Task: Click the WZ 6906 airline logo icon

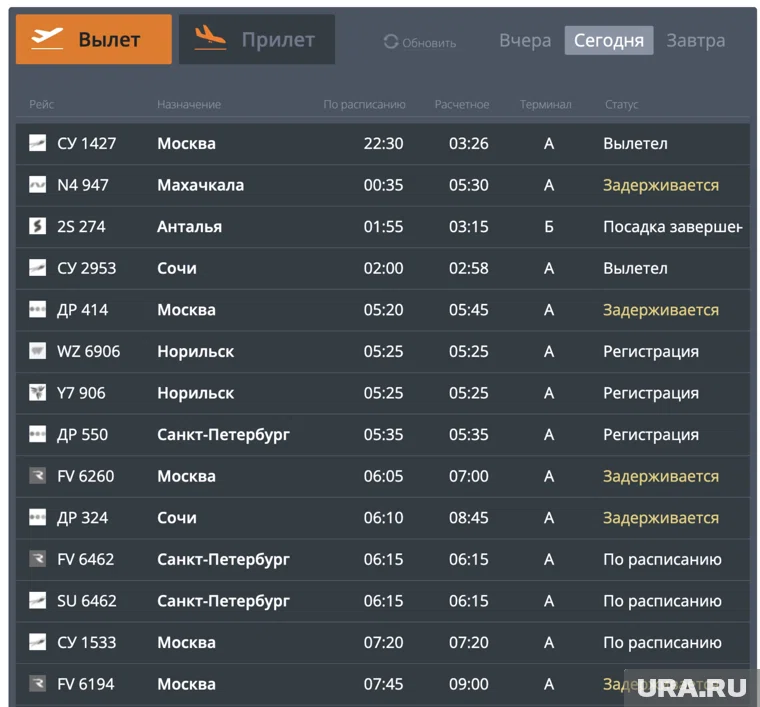Action: [x=37, y=352]
